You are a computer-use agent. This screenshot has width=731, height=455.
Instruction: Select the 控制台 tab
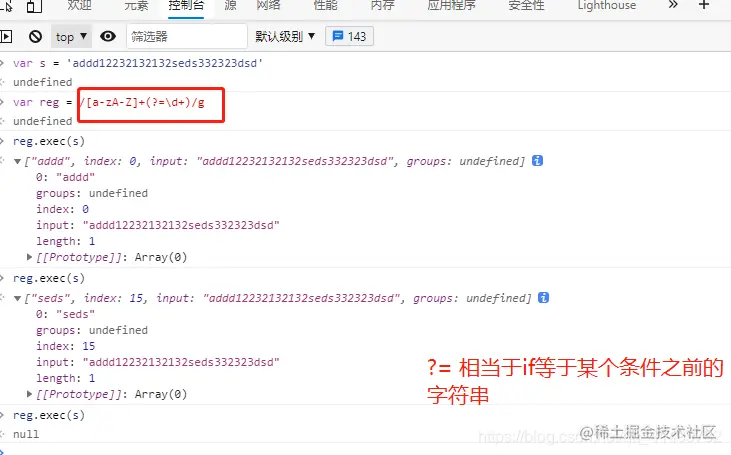[x=186, y=6]
